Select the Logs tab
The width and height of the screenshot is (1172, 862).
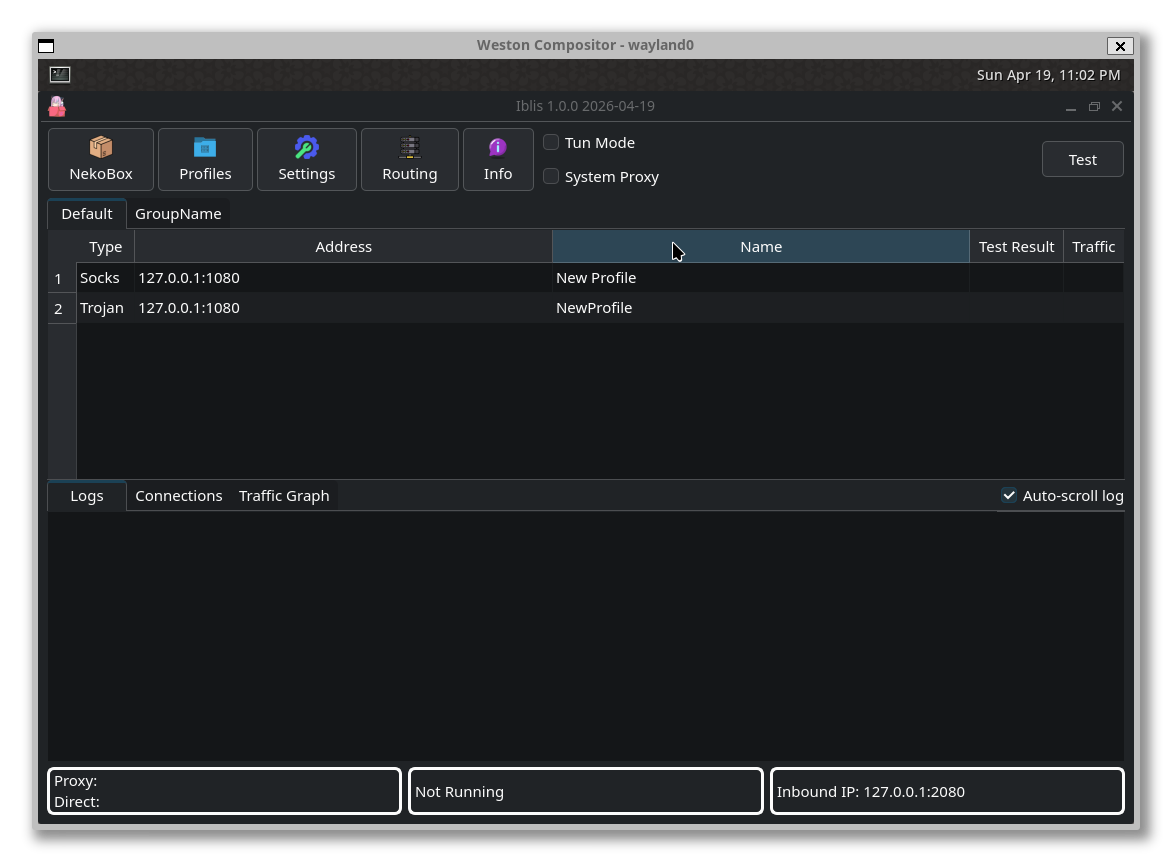point(87,496)
